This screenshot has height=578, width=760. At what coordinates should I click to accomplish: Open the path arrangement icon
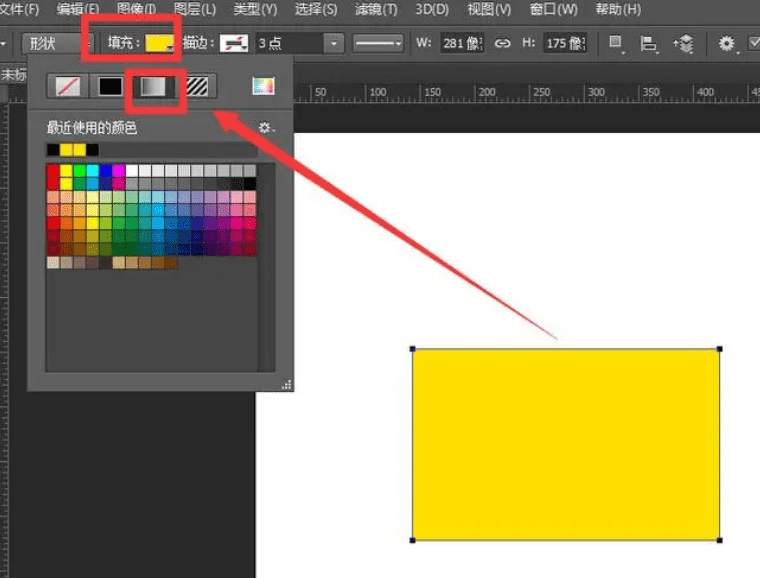click(683, 44)
